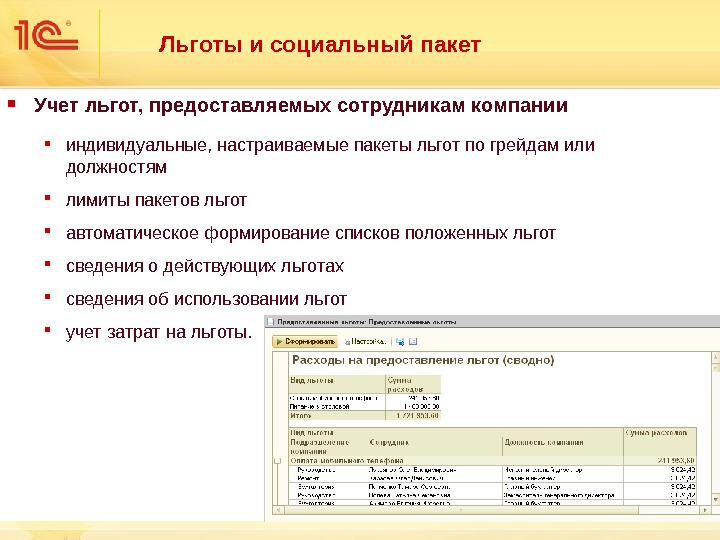Click the total value 1 721 953,60
The width and height of the screenshot is (720, 540).
(417, 416)
